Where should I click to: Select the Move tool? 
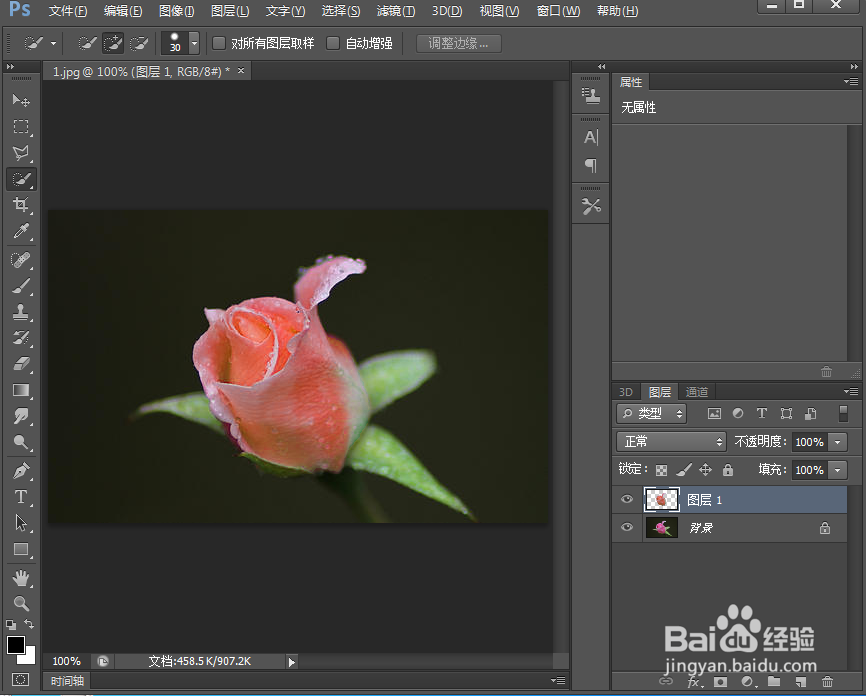point(21,100)
